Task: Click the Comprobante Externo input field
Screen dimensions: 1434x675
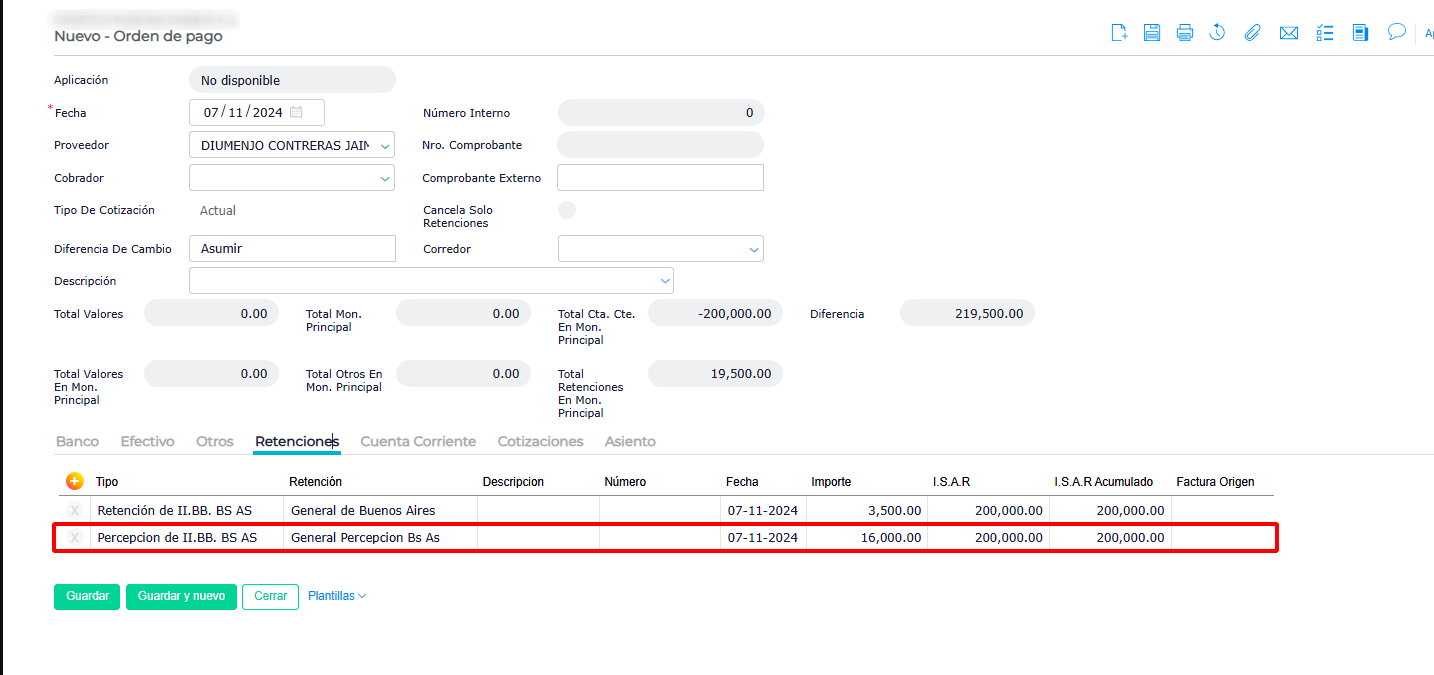Action: pos(660,178)
